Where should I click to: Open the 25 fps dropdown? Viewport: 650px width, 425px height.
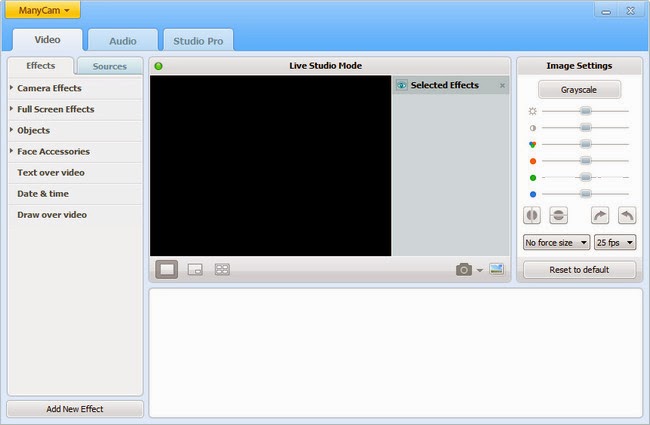[x=615, y=242]
